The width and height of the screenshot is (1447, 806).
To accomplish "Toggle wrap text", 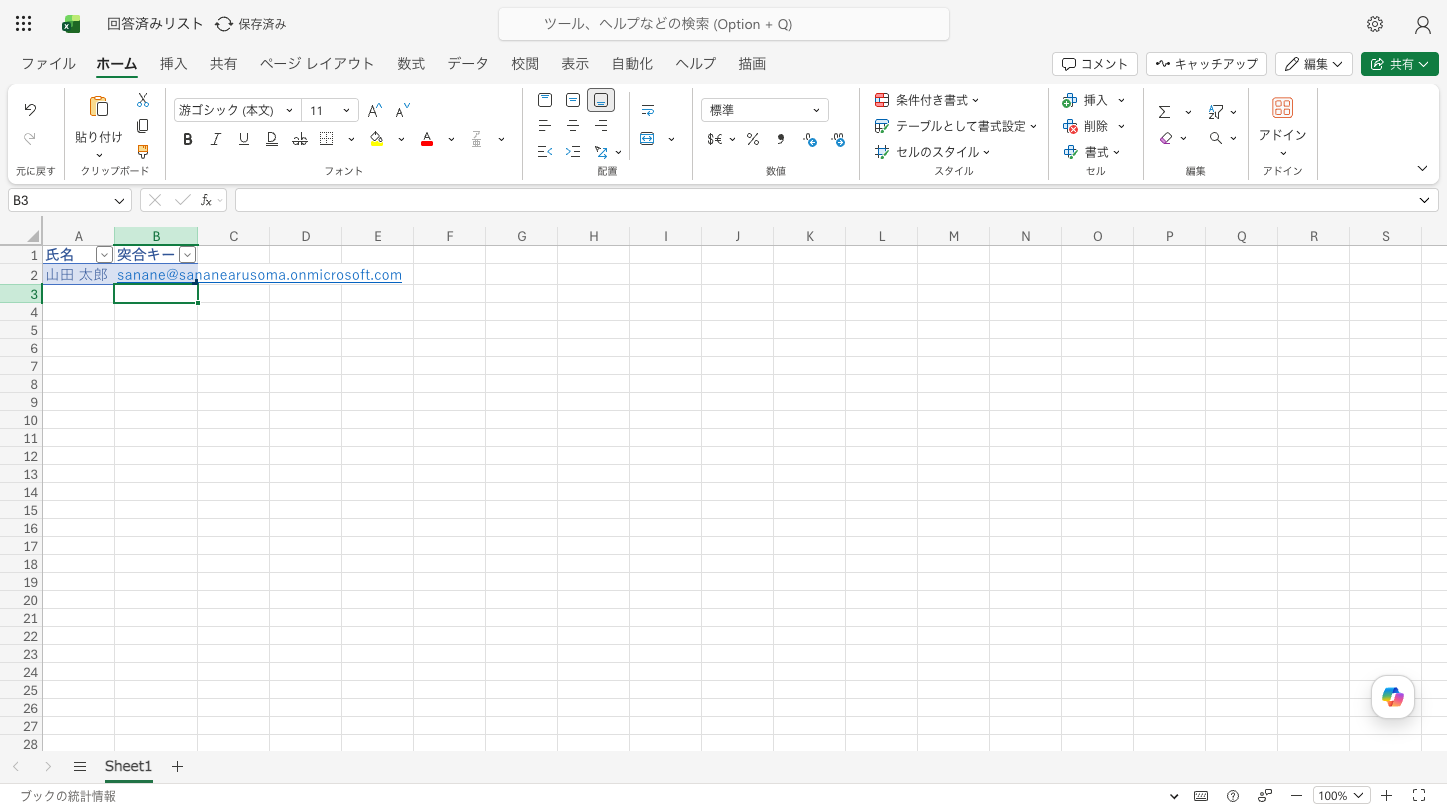I will click(x=647, y=110).
